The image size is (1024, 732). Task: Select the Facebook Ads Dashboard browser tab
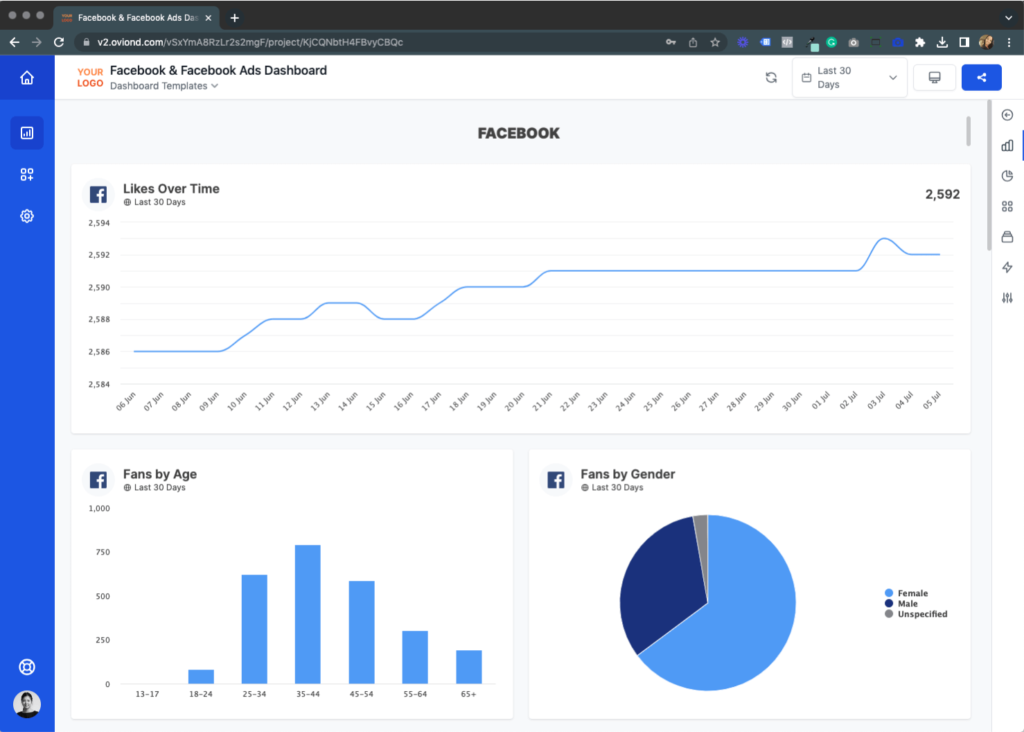(x=136, y=18)
